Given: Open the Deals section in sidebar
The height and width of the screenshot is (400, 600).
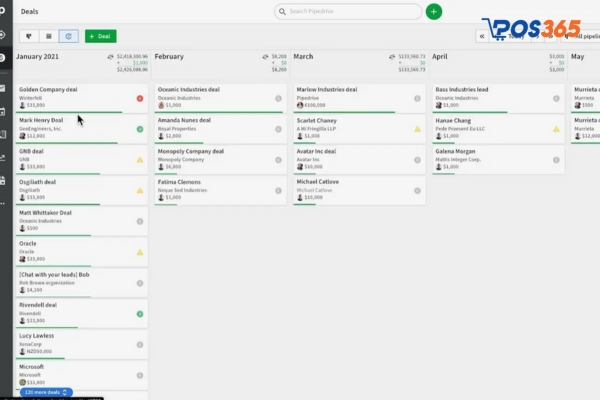Looking at the screenshot, I should click(x=4, y=57).
